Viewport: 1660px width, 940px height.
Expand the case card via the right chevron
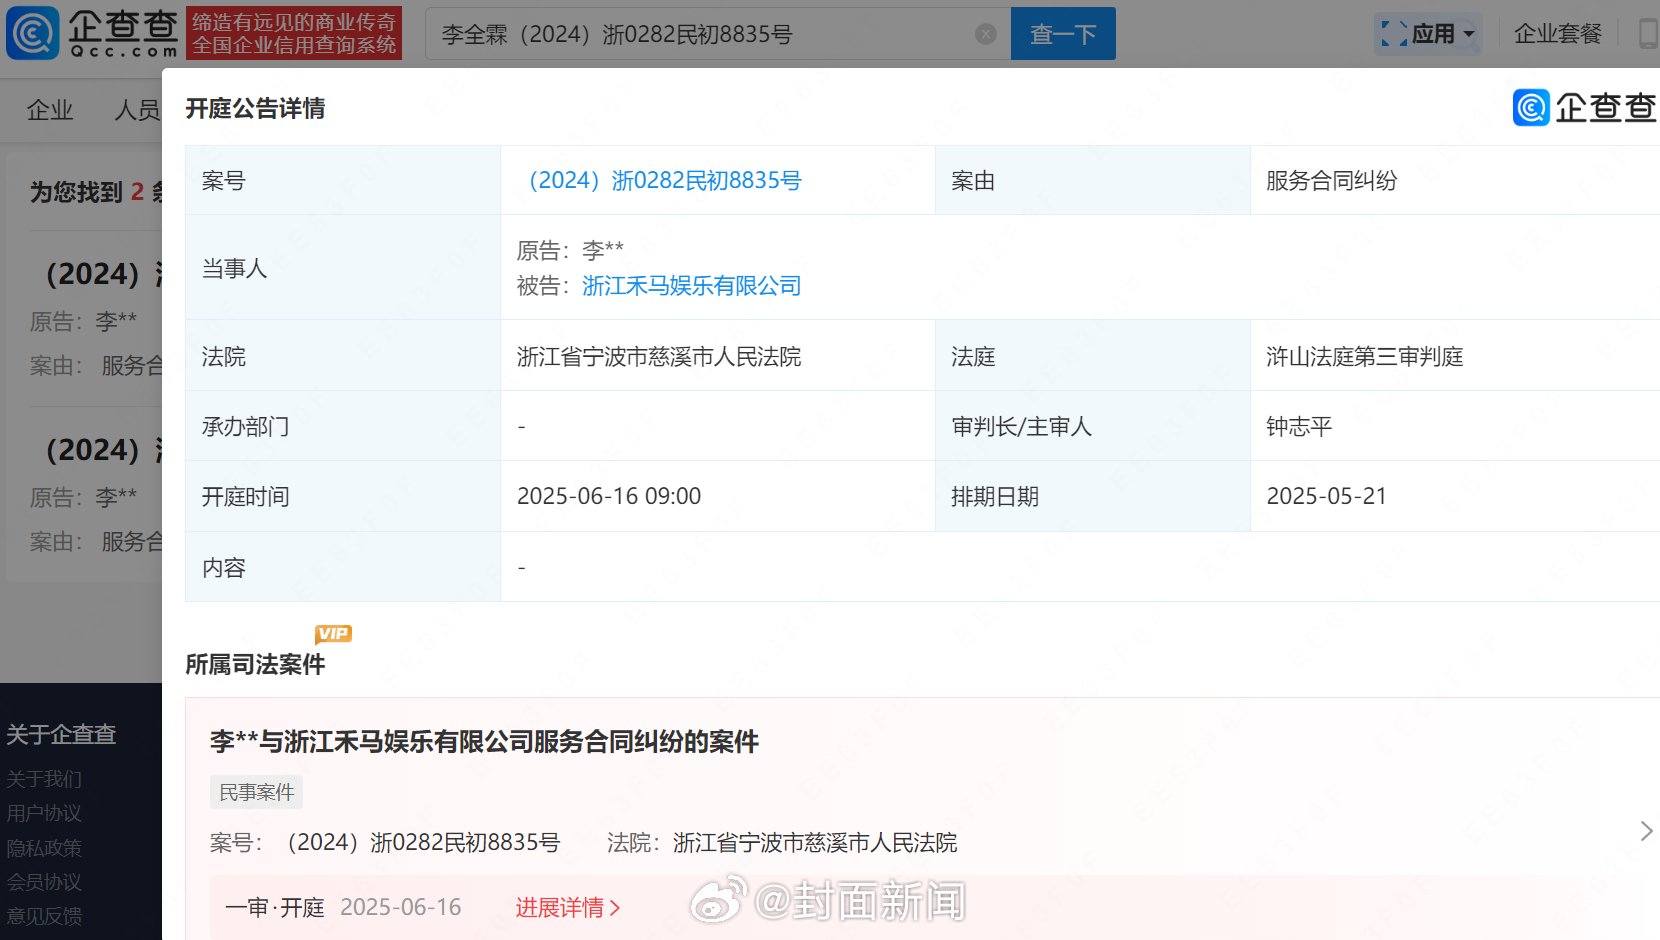(x=1645, y=830)
